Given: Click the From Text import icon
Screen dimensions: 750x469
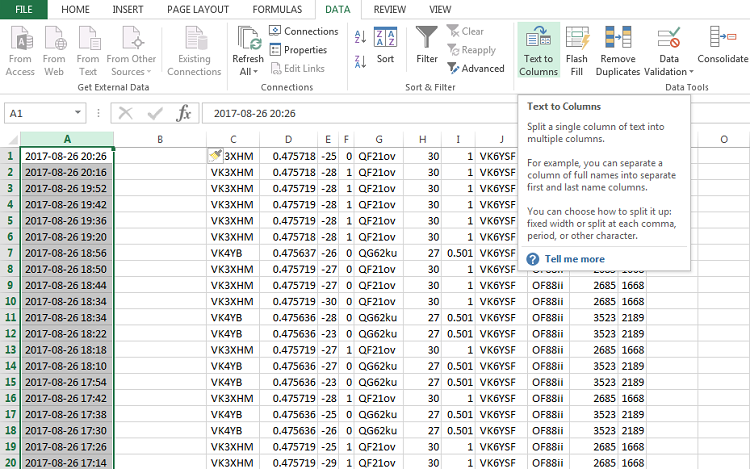Looking at the screenshot, I should (88, 50).
